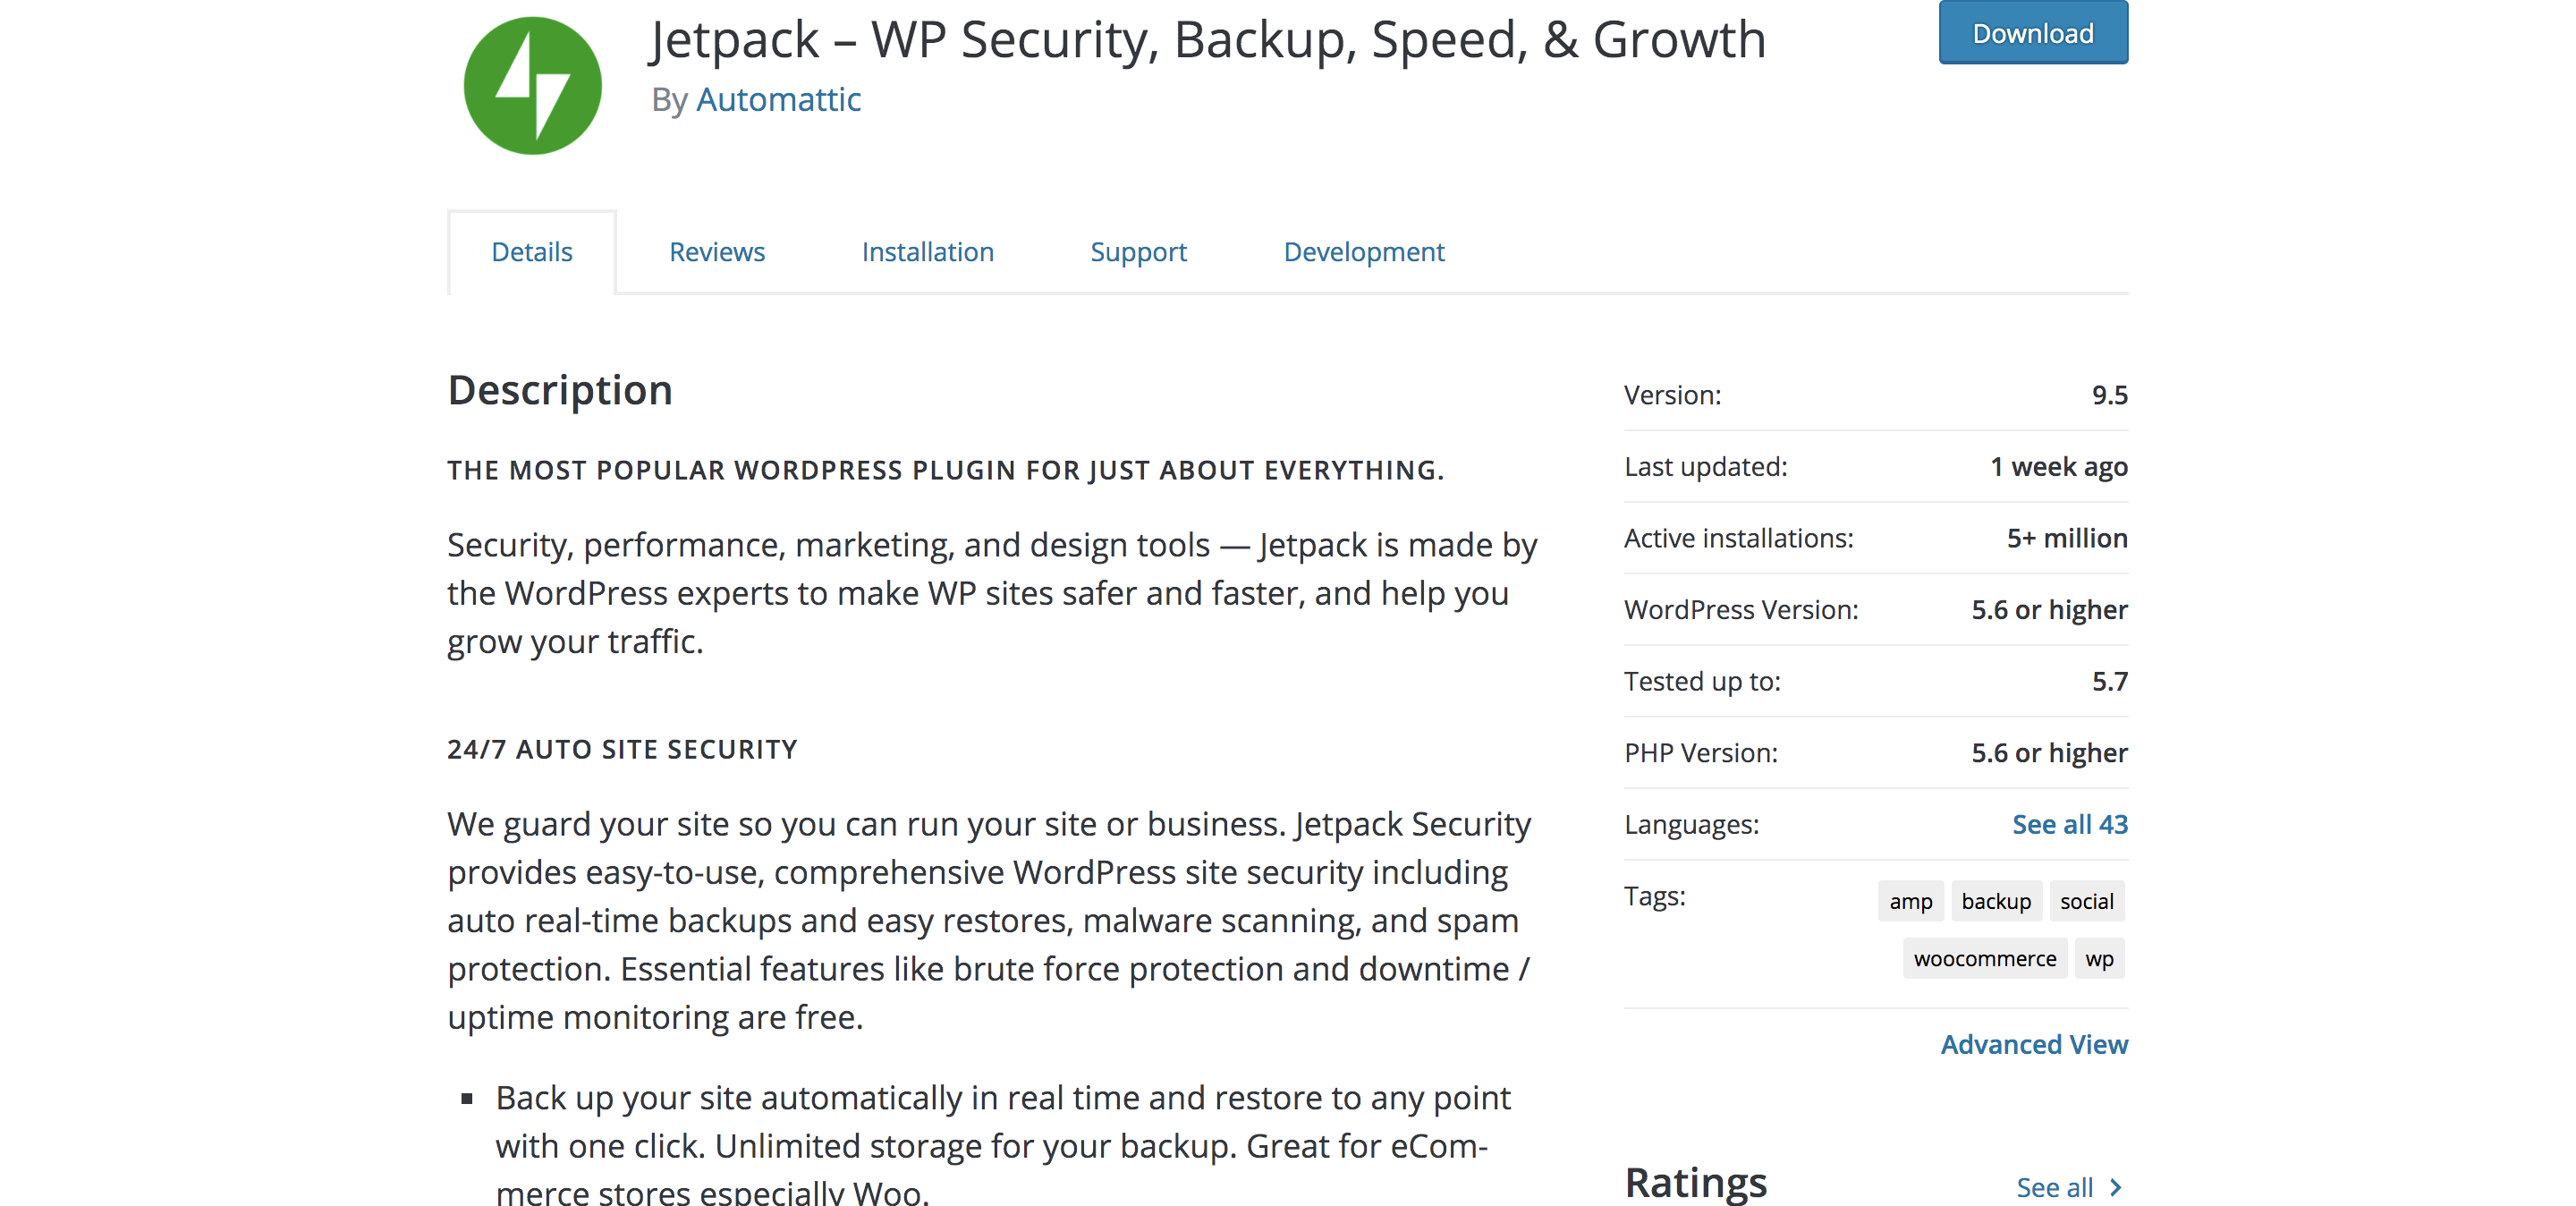Expand the Development section
This screenshot has height=1206, width=2576.
[1363, 251]
